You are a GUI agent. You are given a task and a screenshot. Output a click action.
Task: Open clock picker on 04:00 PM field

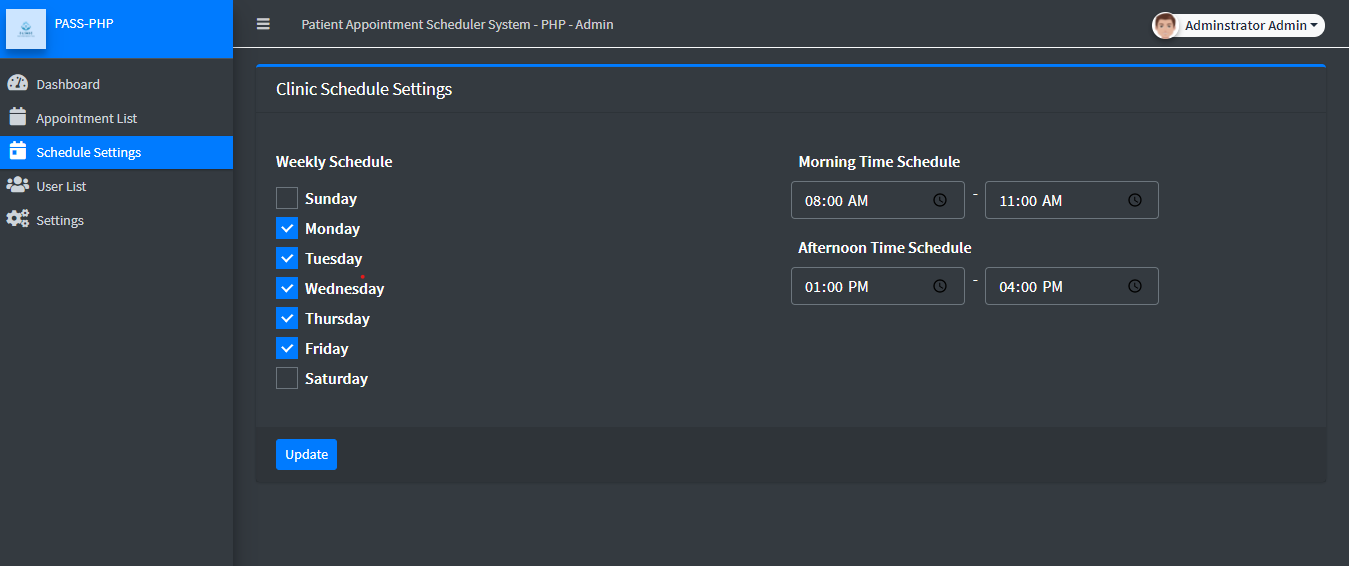click(1135, 286)
